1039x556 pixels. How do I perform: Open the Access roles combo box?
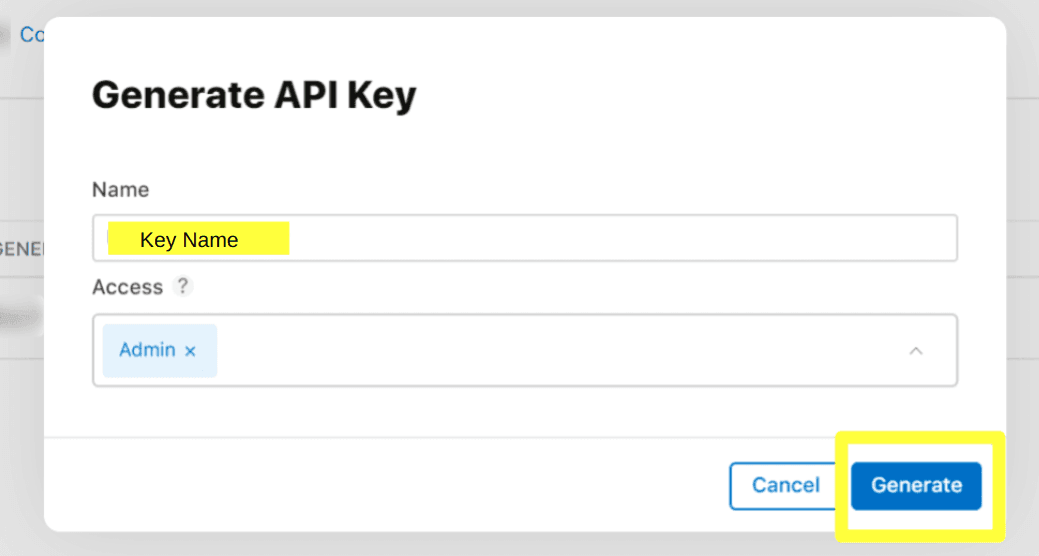click(560, 351)
